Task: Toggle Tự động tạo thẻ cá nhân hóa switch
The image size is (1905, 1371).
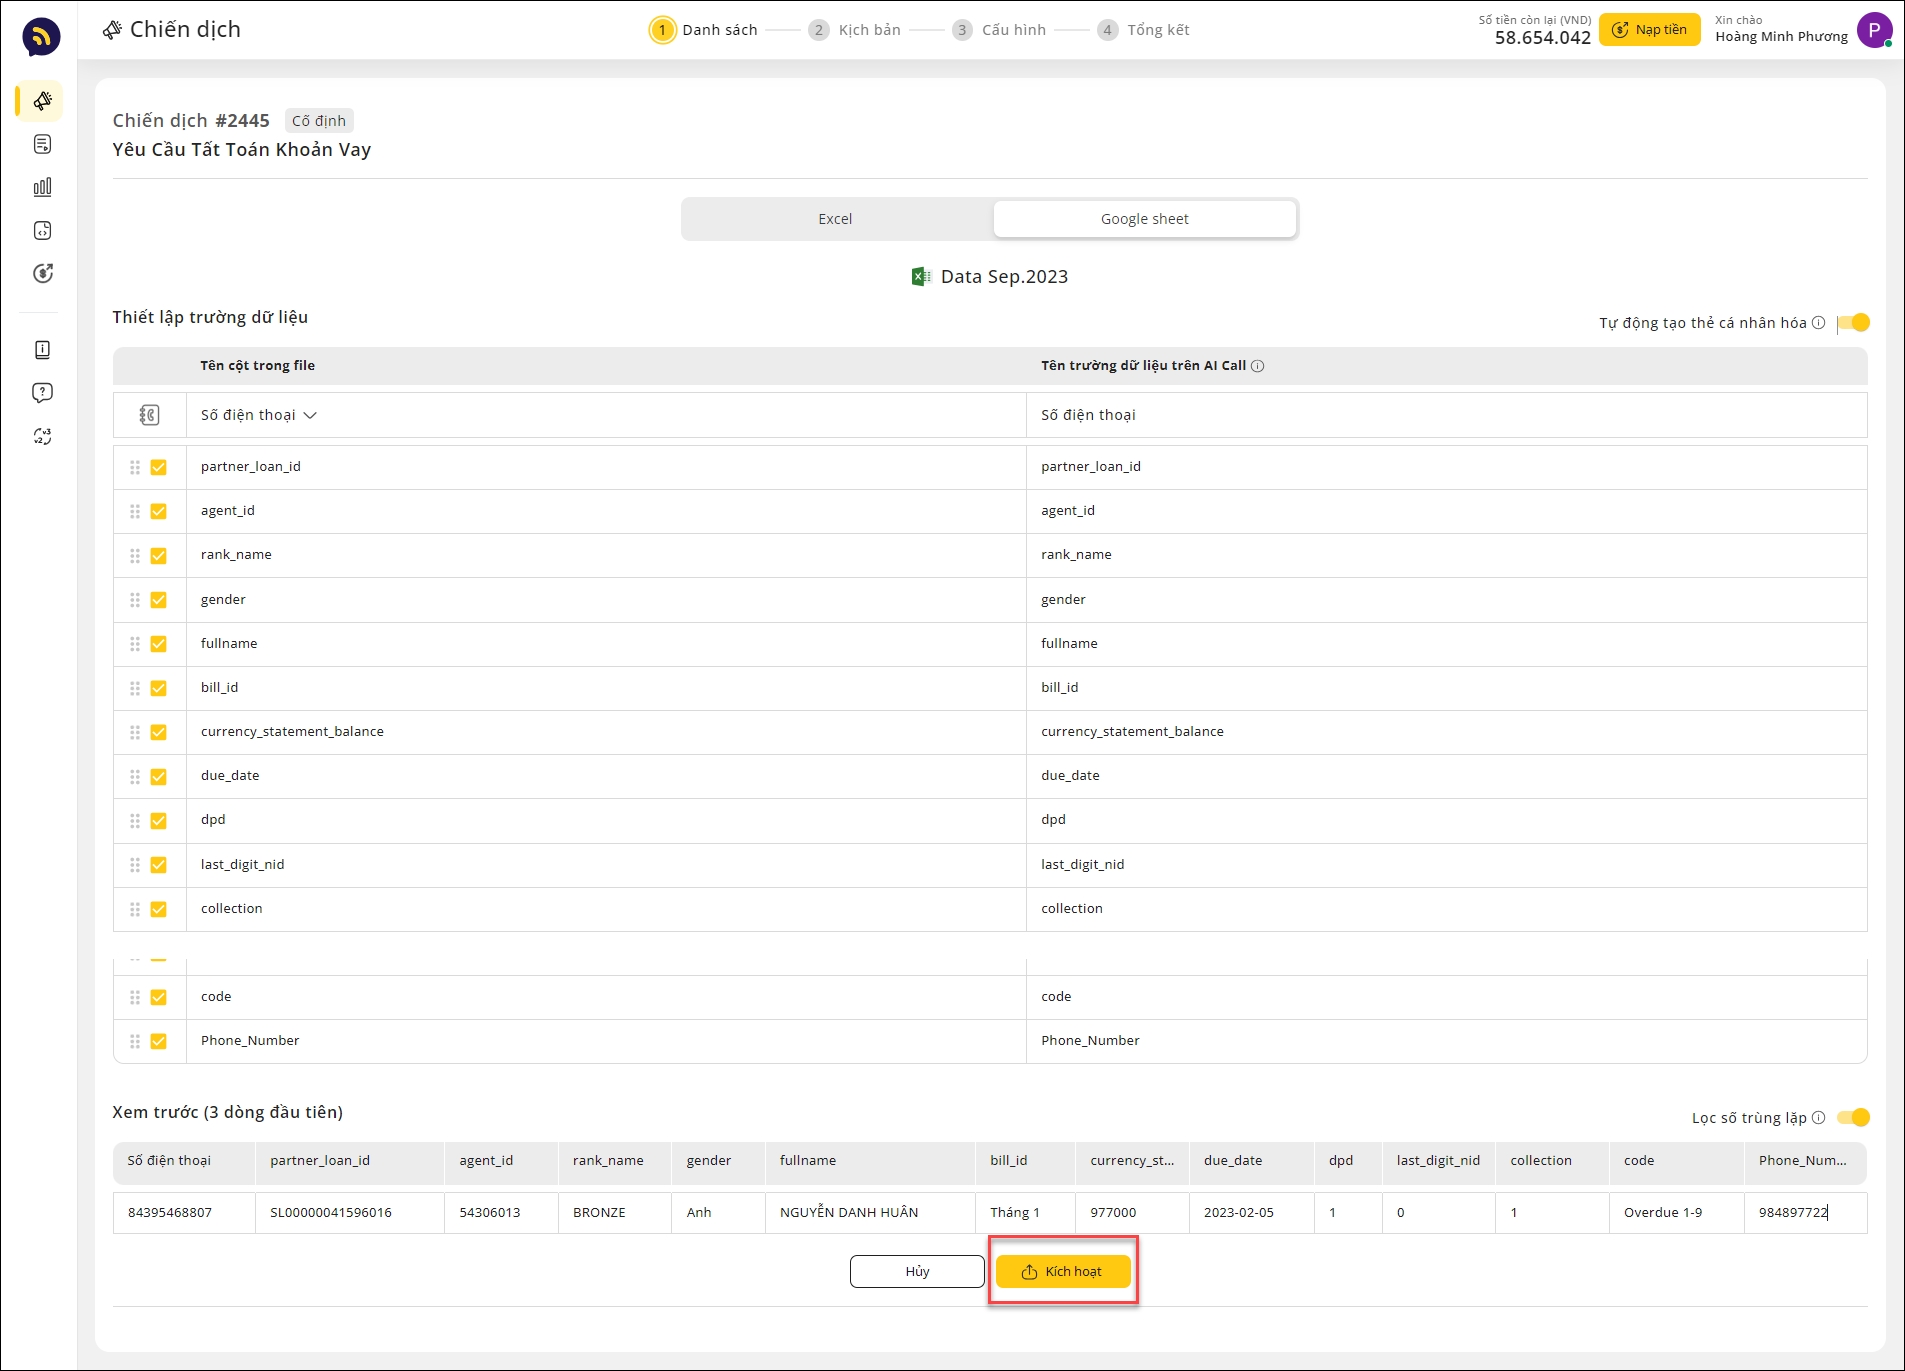Action: (x=1854, y=323)
